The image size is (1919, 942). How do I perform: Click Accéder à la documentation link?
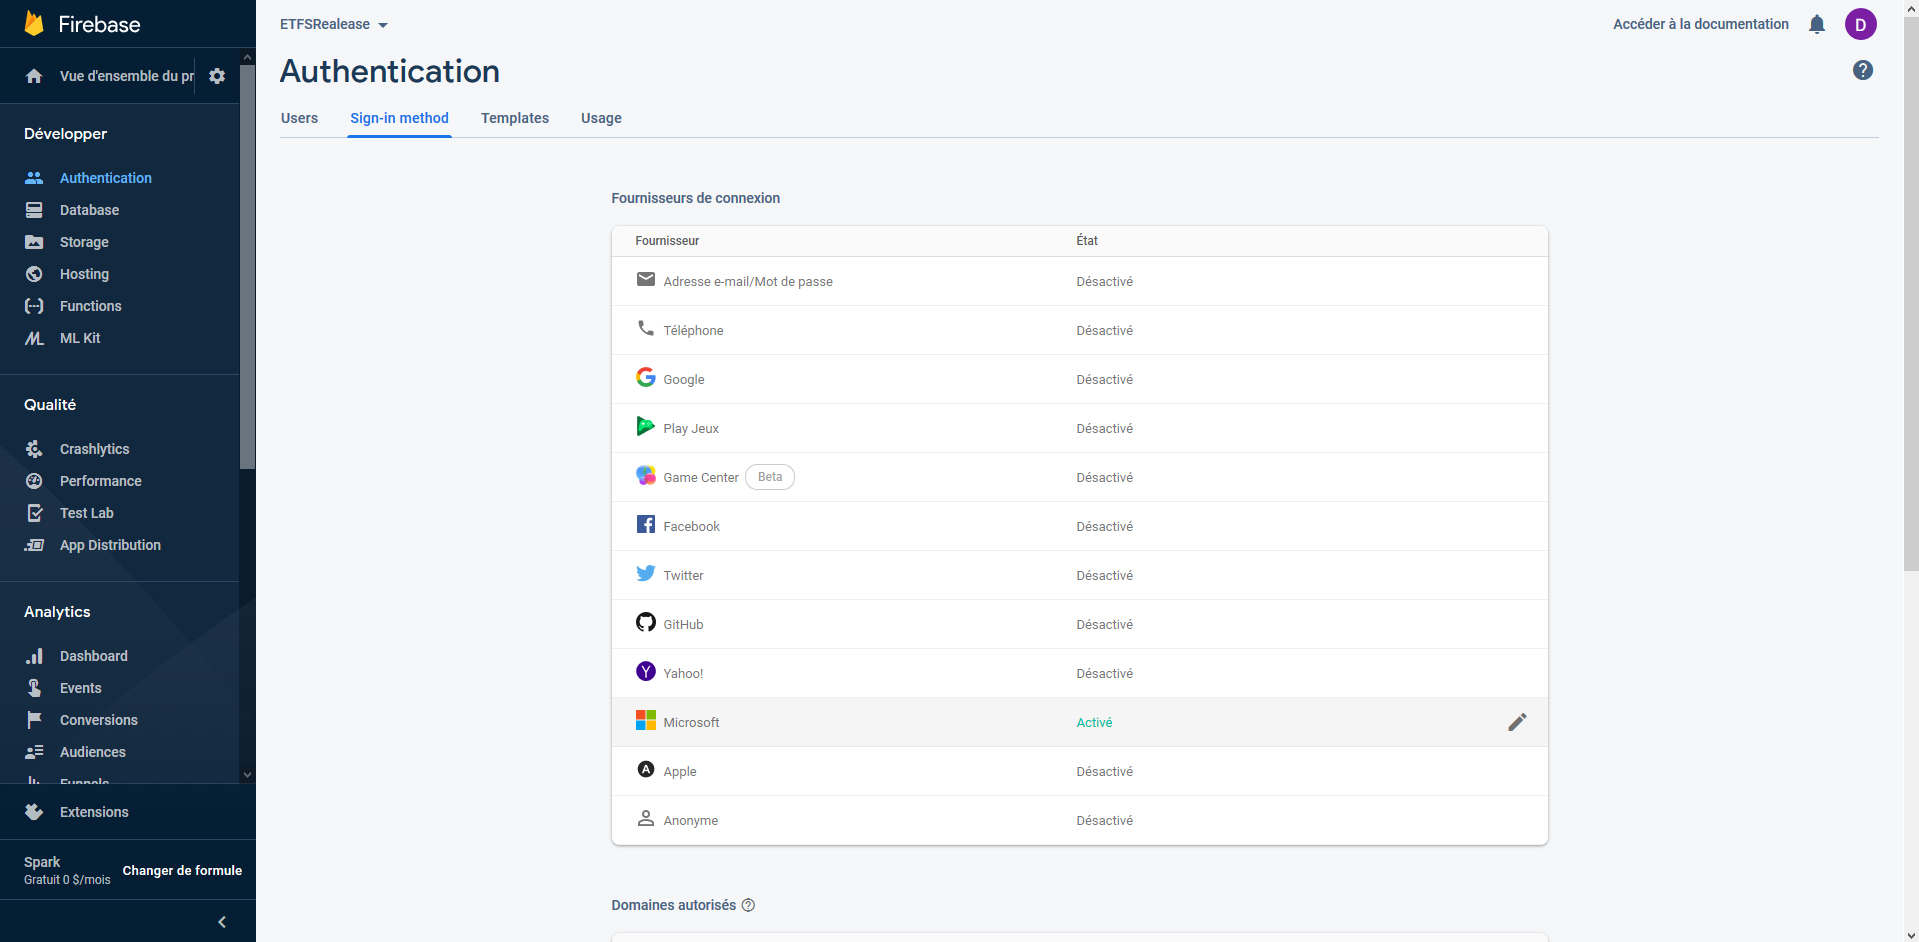click(x=1700, y=24)
